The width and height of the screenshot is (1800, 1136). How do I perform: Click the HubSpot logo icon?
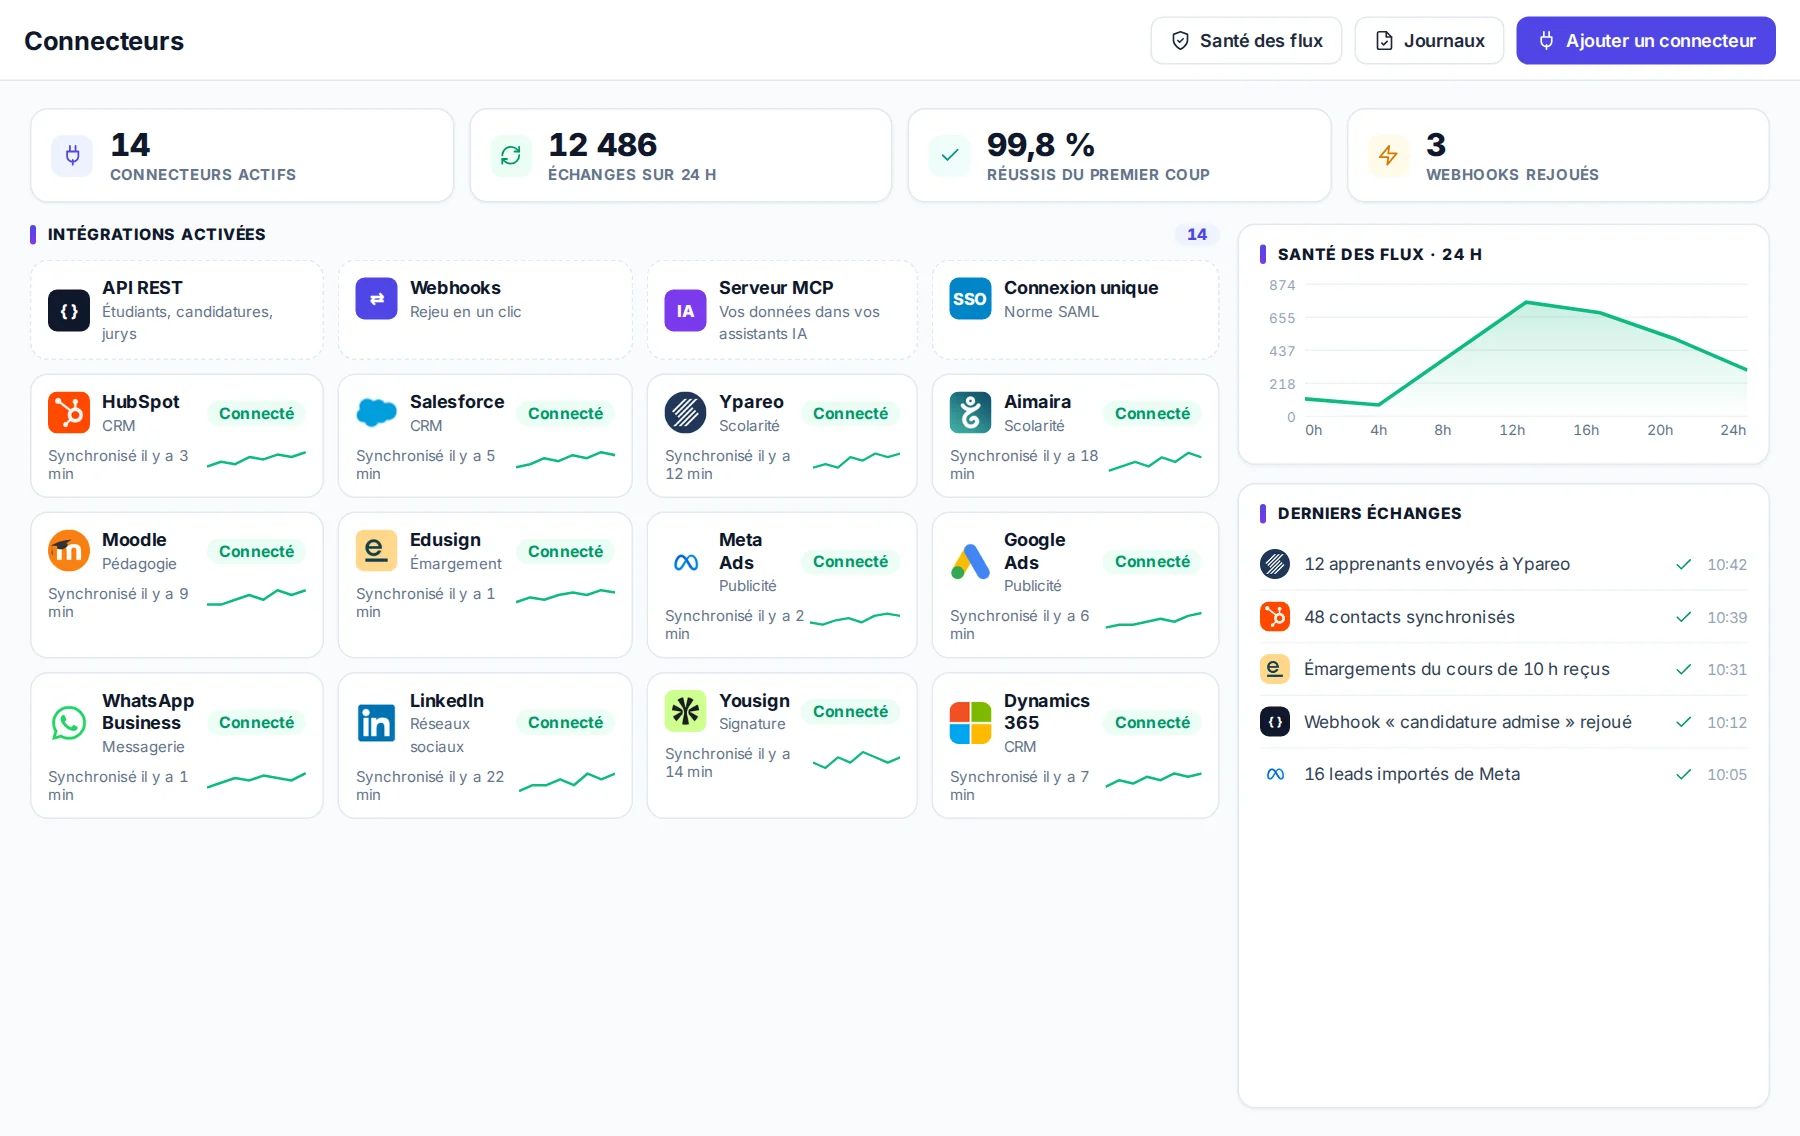pyautogui.click(x=69, y=412)
